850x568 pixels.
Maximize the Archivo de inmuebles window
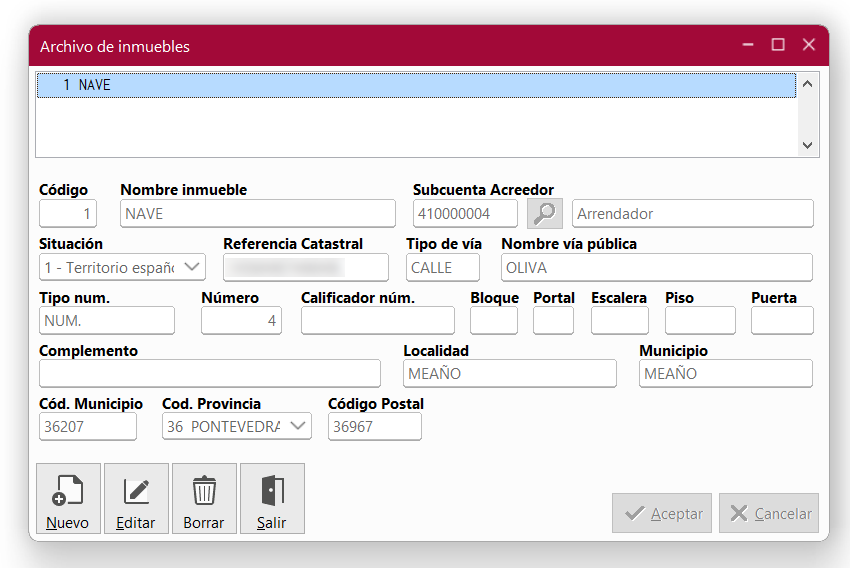778,45
